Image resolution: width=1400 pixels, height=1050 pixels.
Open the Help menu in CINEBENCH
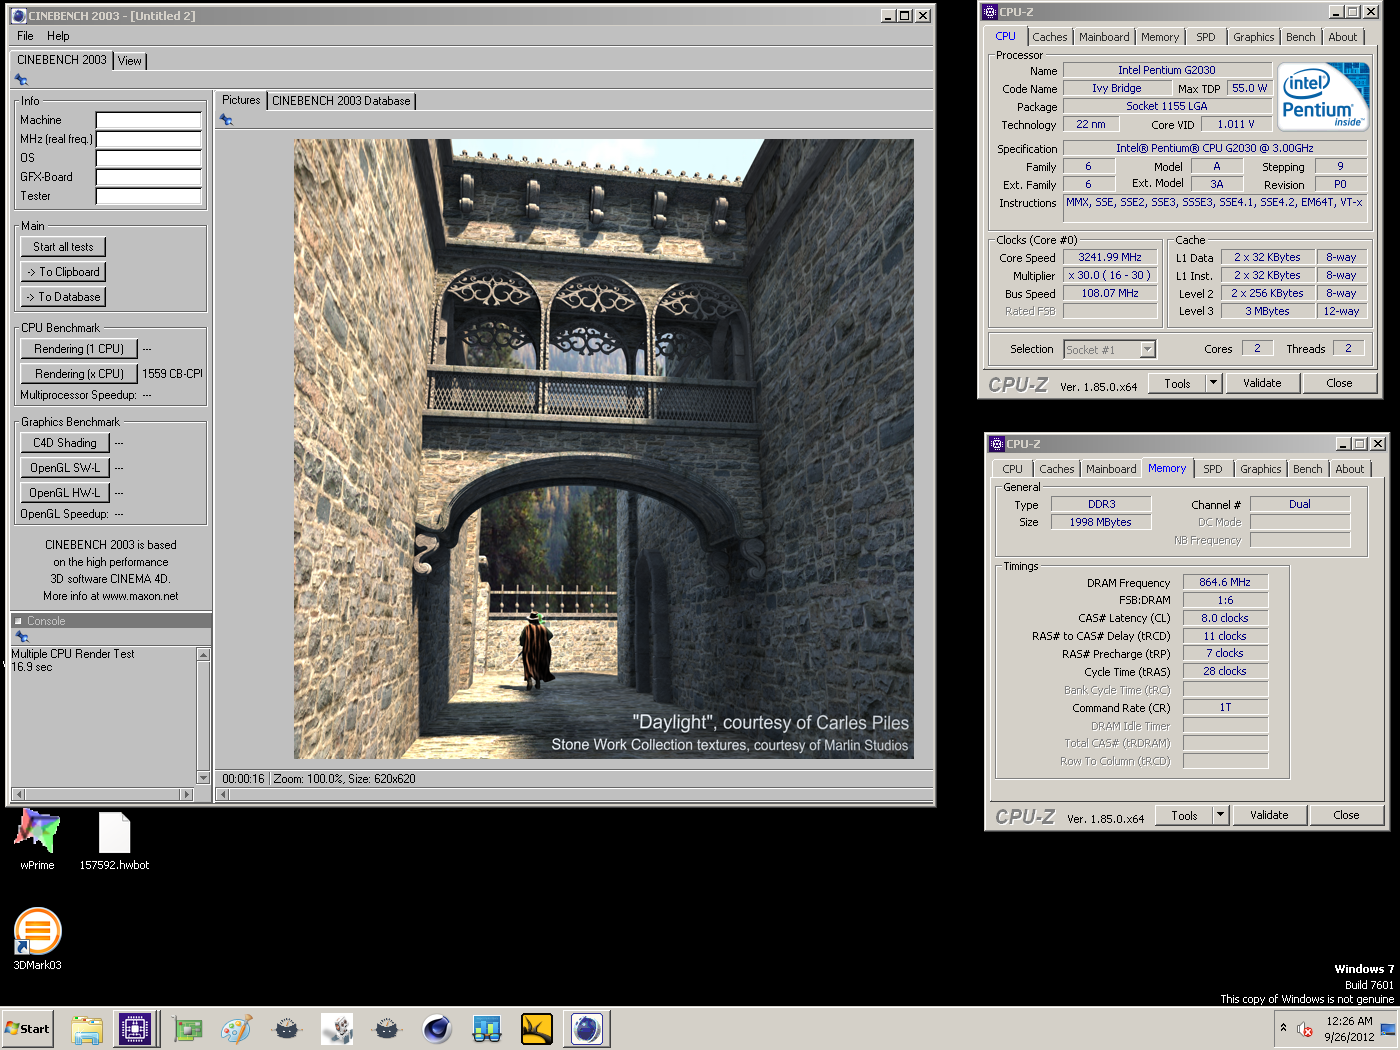click(58, 36)
